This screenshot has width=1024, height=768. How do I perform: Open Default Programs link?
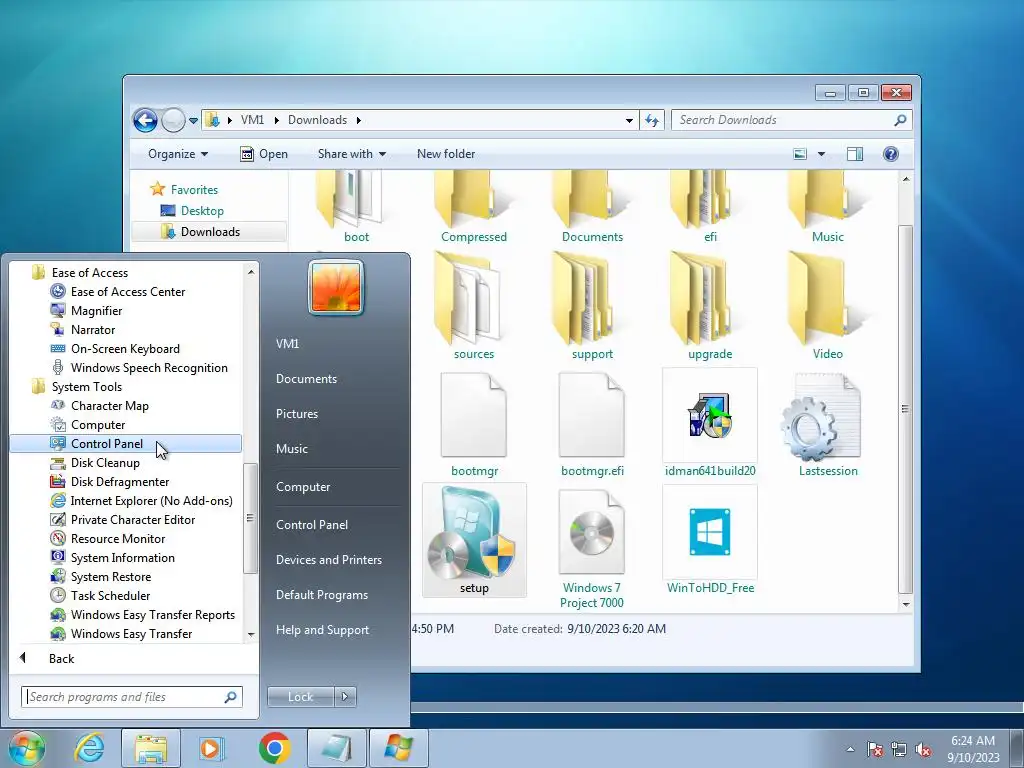click(322, 595)
